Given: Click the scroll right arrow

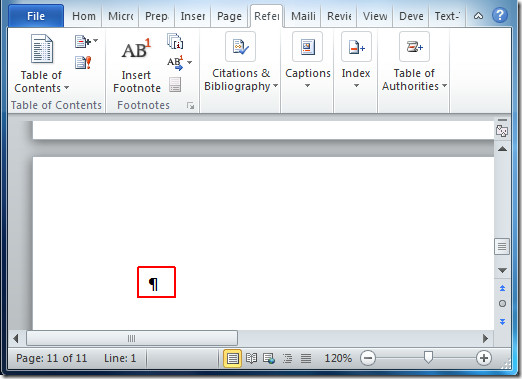Looking at the screenshot, I should (485, 339).
